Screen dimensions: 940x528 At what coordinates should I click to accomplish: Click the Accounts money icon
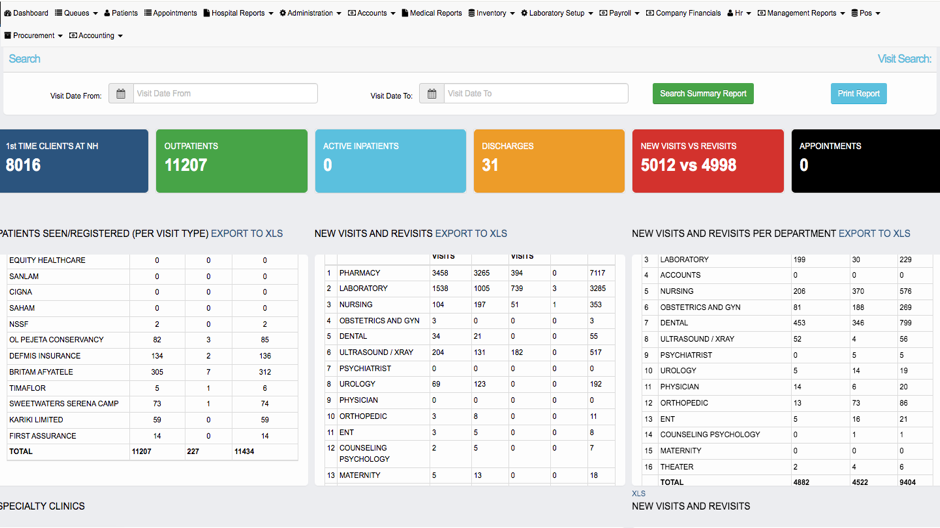point(352,13)
